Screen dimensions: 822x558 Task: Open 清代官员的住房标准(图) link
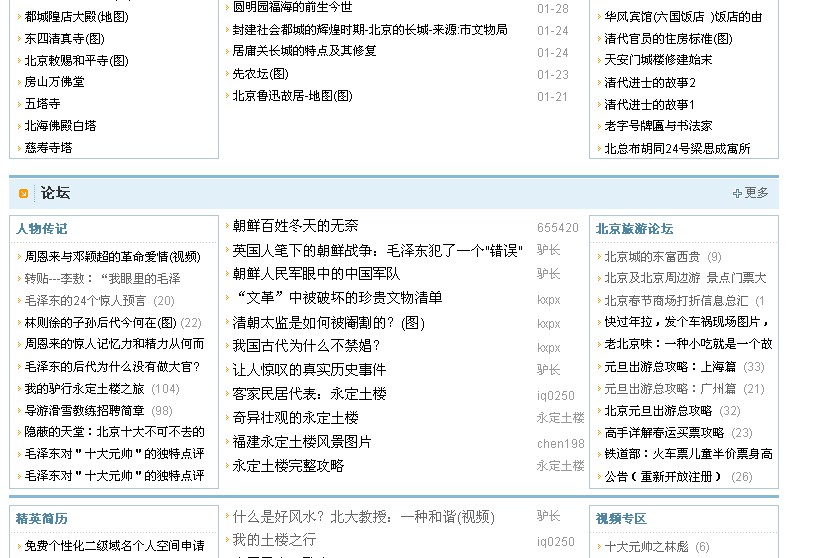click(668, 39)
